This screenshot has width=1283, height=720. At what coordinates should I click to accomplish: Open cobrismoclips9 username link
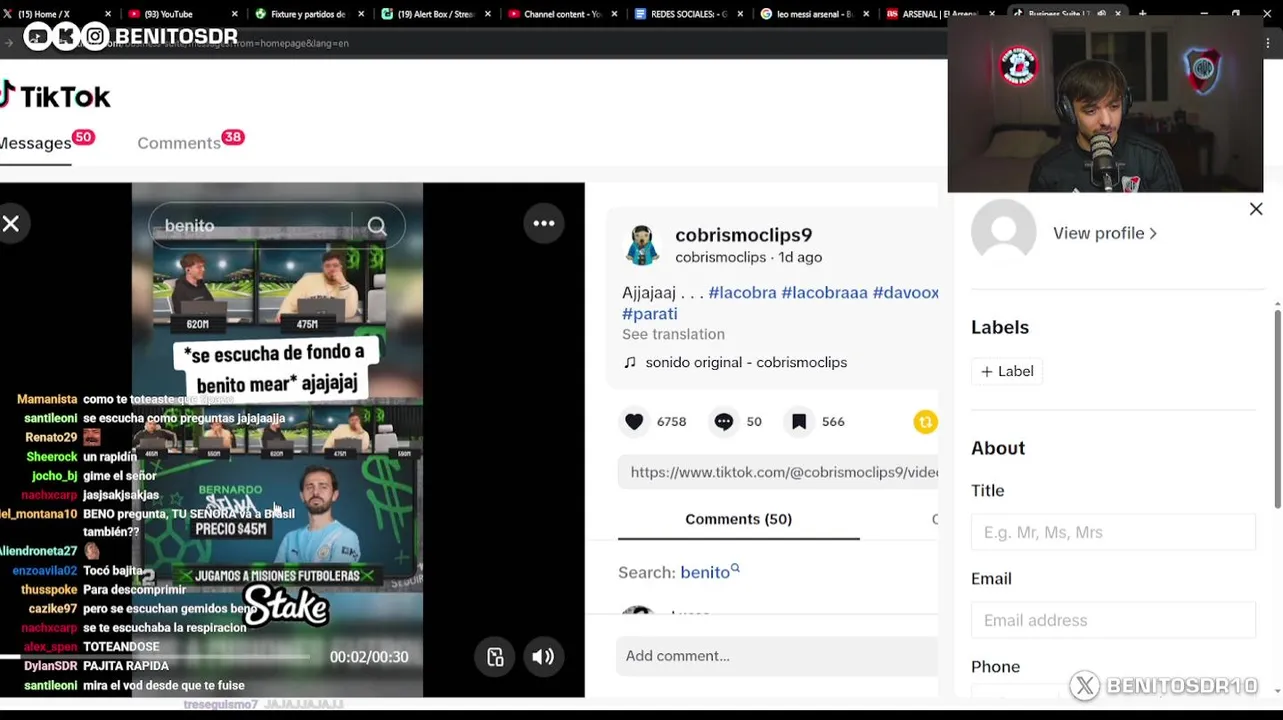(x=743, y=235)
